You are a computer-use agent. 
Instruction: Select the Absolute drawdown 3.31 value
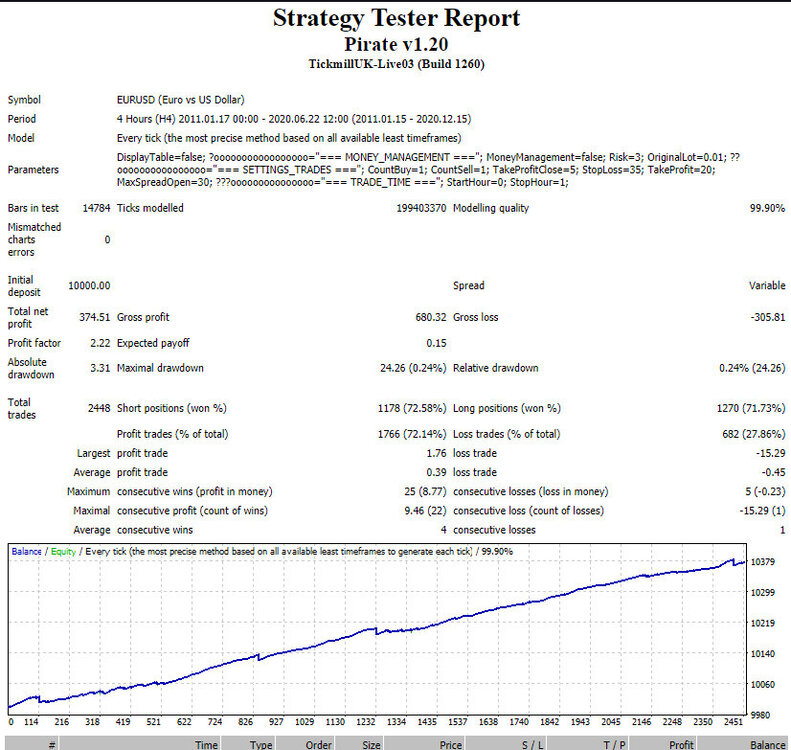tap(100, 368)
